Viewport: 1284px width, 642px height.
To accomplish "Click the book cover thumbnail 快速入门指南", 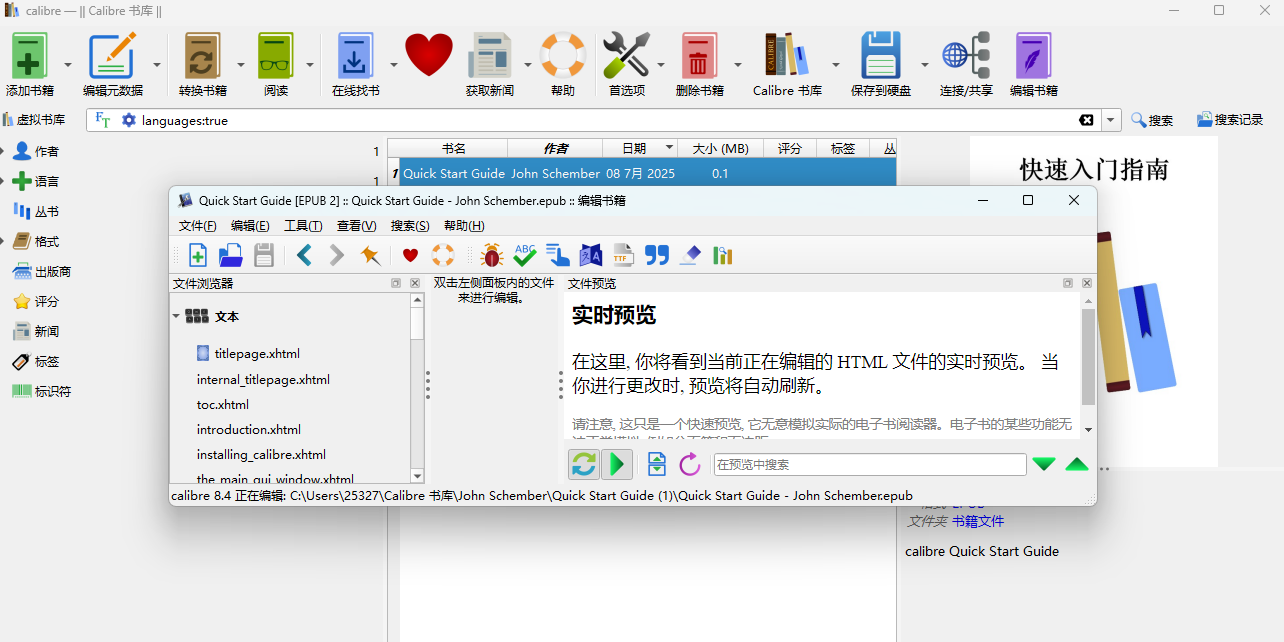I will coord(1093,302).
